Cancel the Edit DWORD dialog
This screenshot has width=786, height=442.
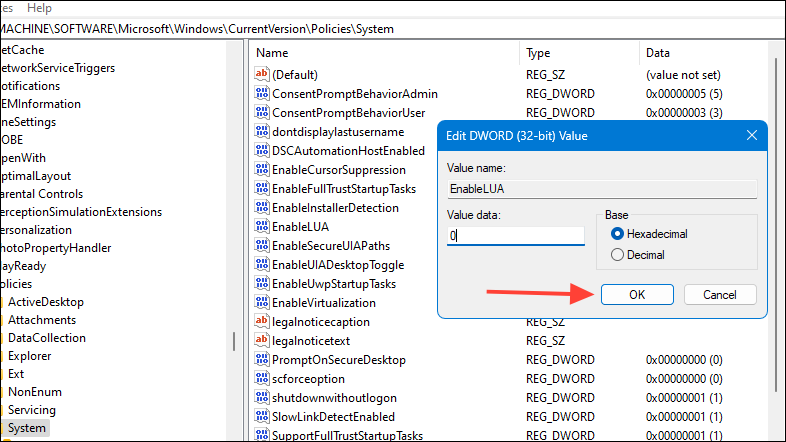[x=720, y=295]
